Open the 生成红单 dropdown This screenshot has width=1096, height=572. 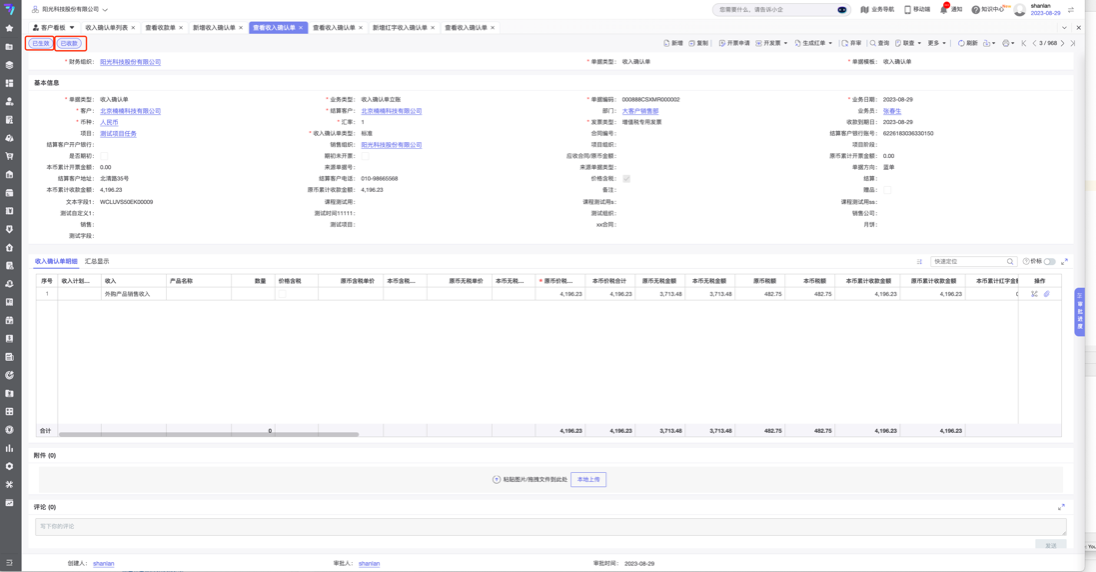pyautogui.click(x=812, y=44)
